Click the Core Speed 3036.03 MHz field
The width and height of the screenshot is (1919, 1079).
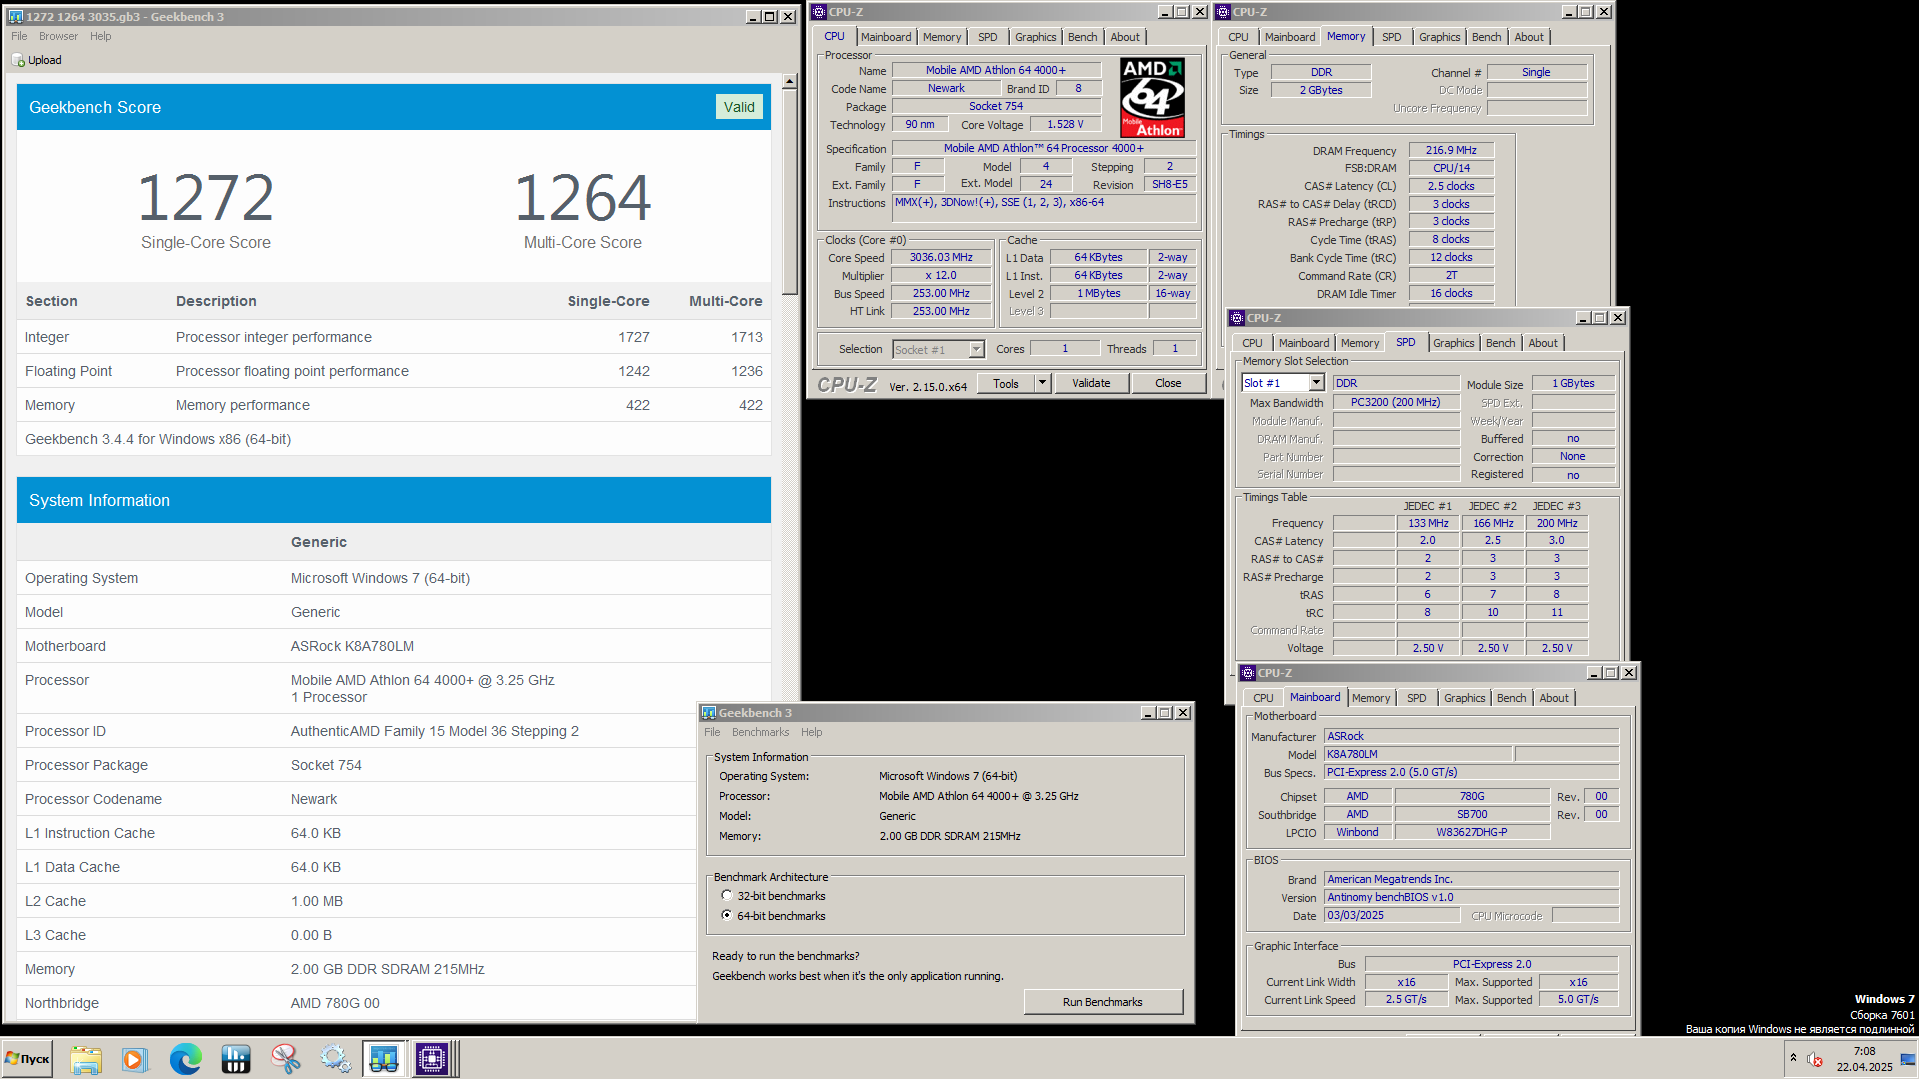(941, 258)
